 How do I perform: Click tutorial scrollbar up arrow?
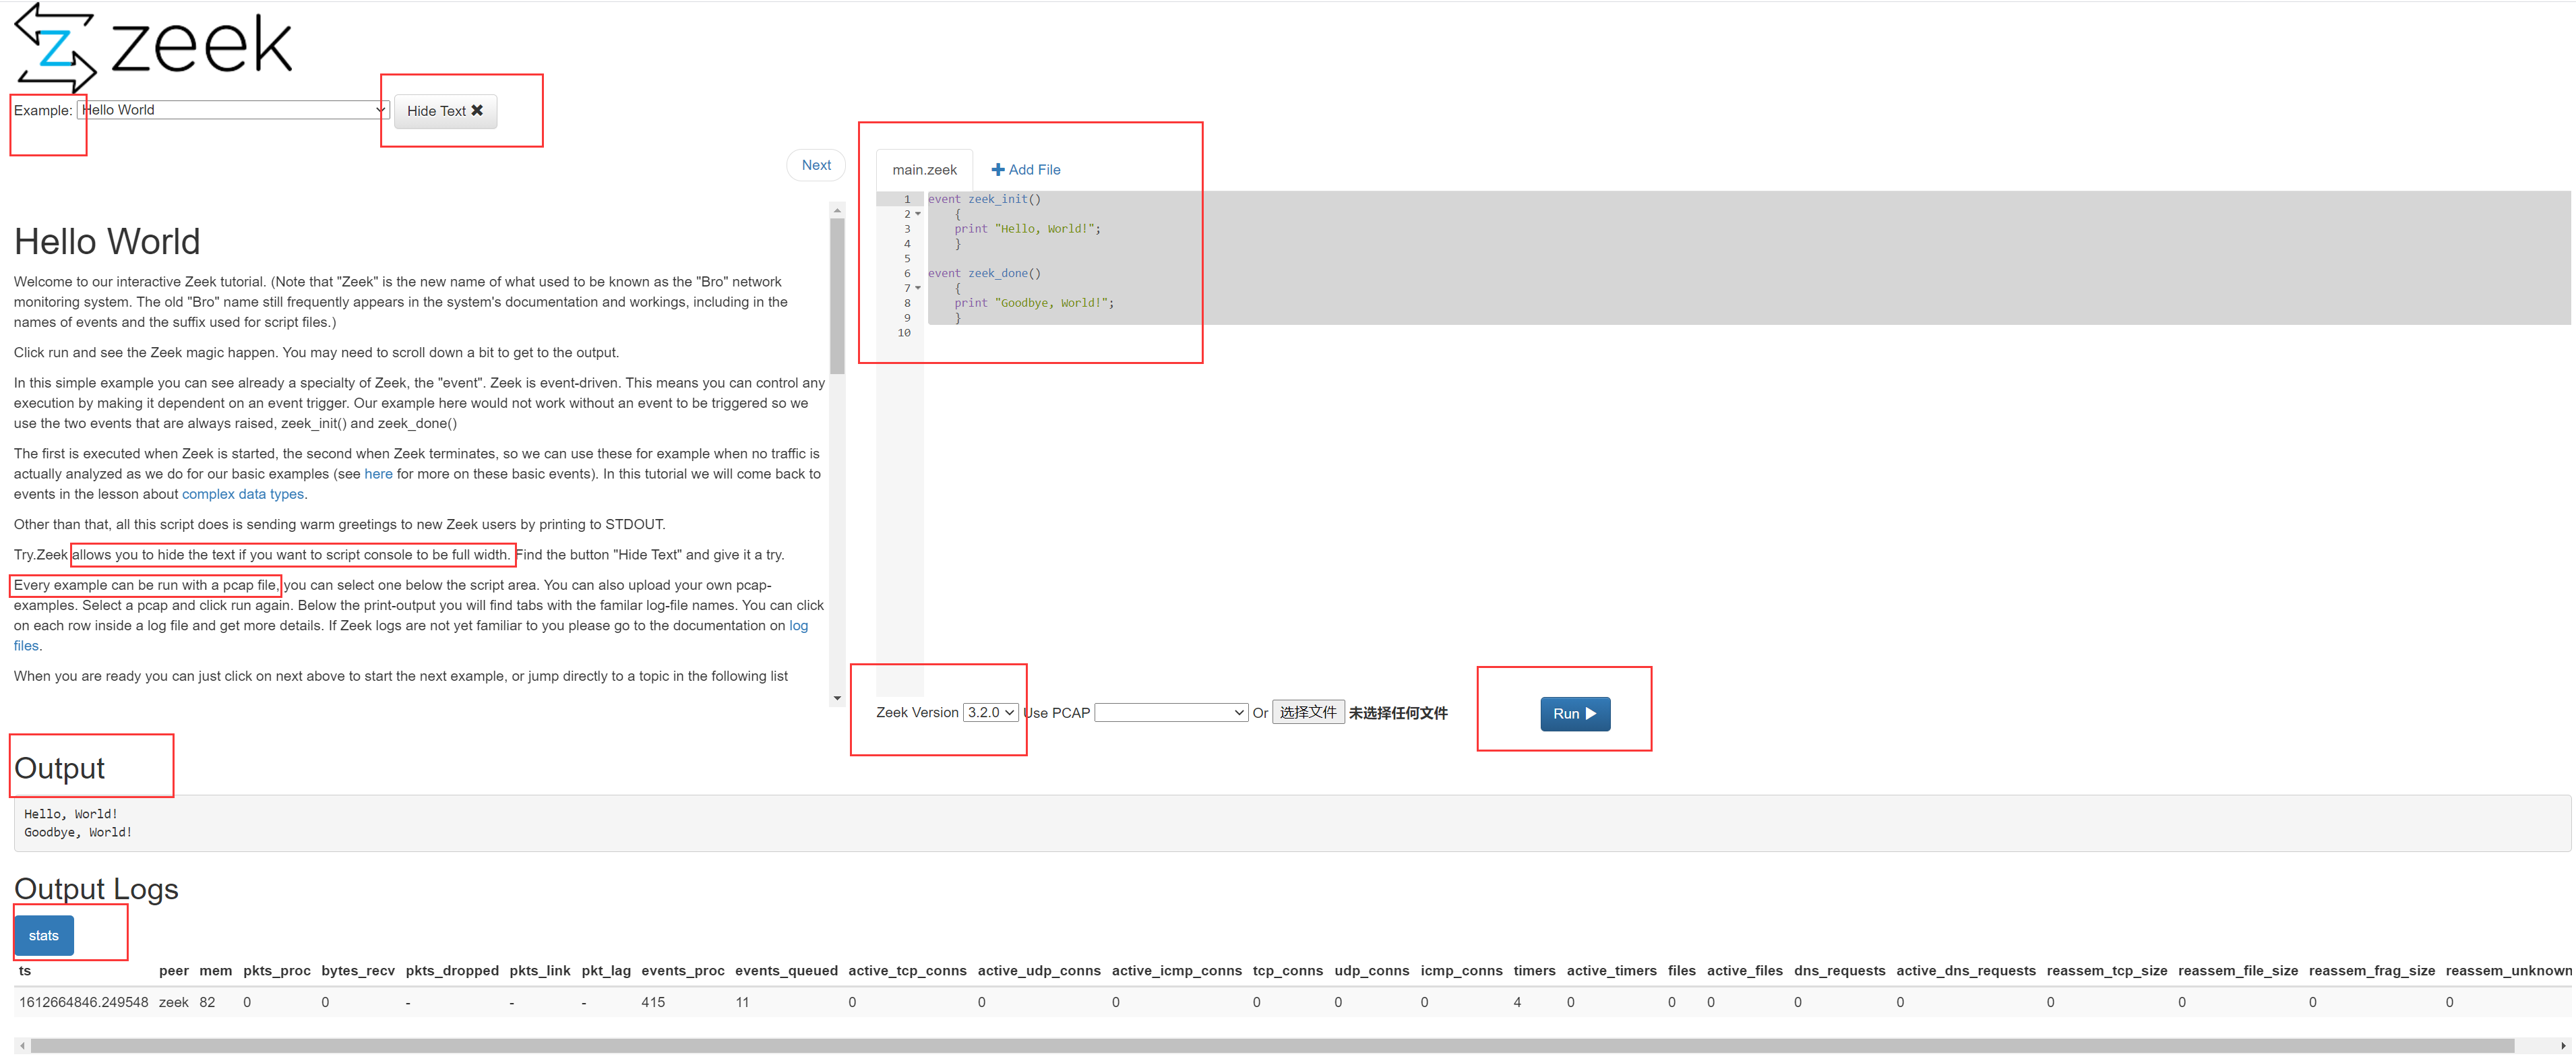tap(837, 210)
